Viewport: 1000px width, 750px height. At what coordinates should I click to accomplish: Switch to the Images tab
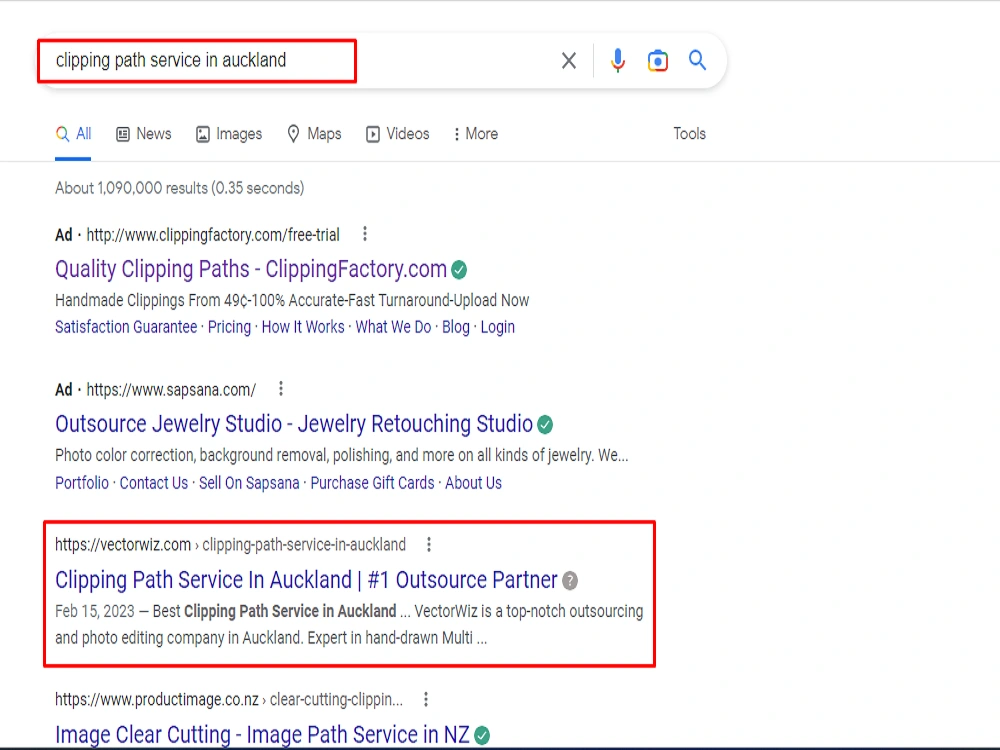(229, 134)
